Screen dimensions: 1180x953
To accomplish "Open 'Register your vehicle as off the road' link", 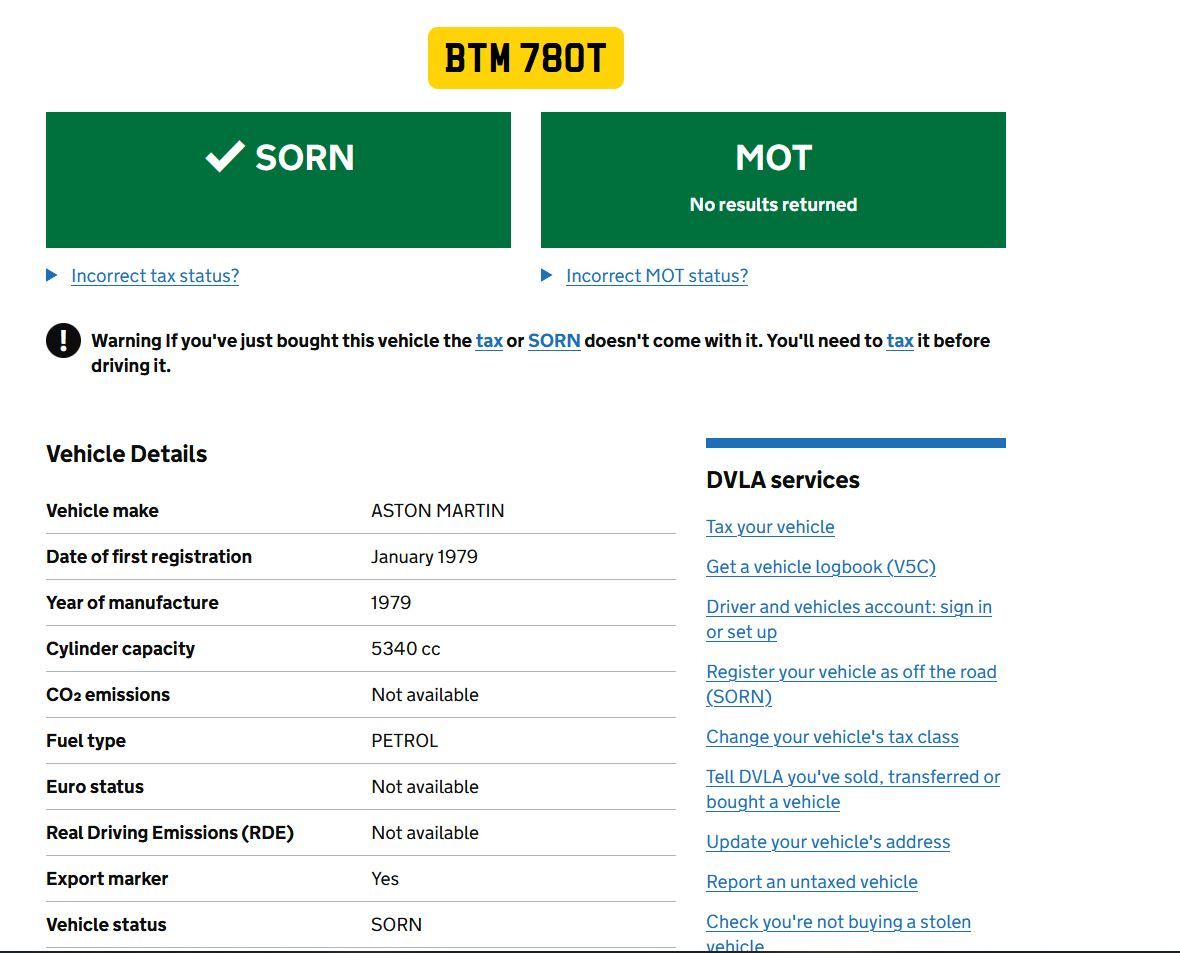I will 850,672.
